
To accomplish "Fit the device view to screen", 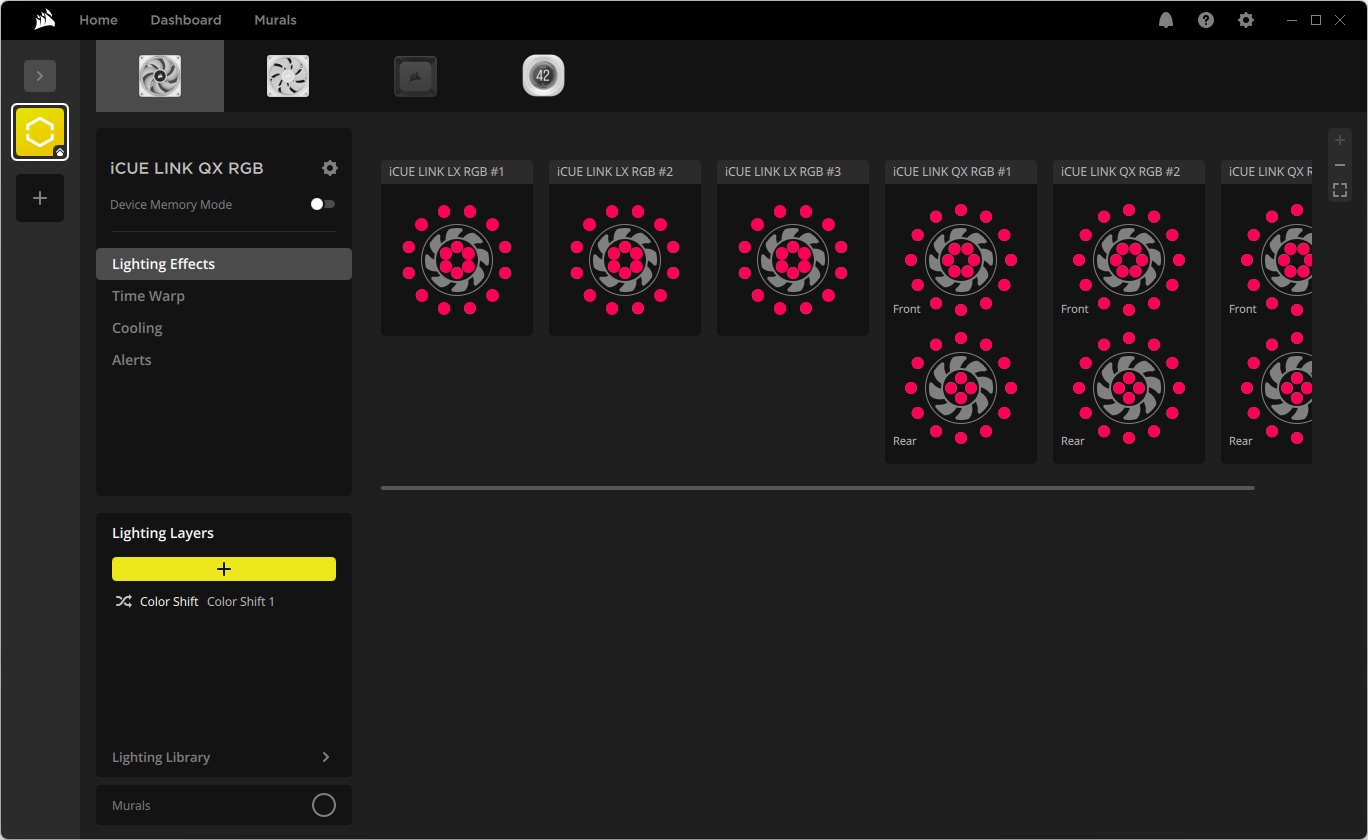I will (1340, 190).
